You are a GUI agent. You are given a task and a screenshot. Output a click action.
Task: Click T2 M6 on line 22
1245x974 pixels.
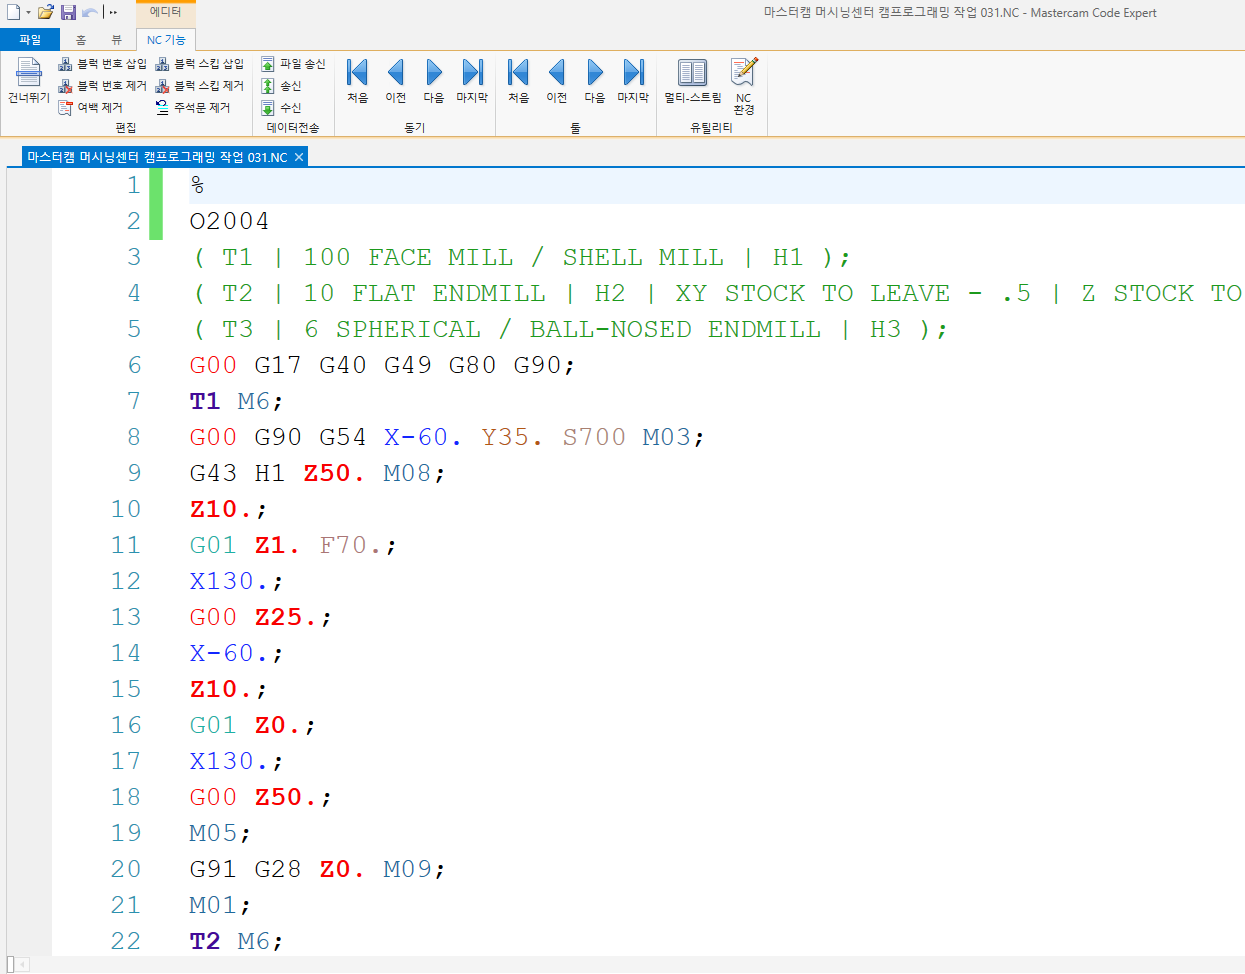click(x=237, y=941)
